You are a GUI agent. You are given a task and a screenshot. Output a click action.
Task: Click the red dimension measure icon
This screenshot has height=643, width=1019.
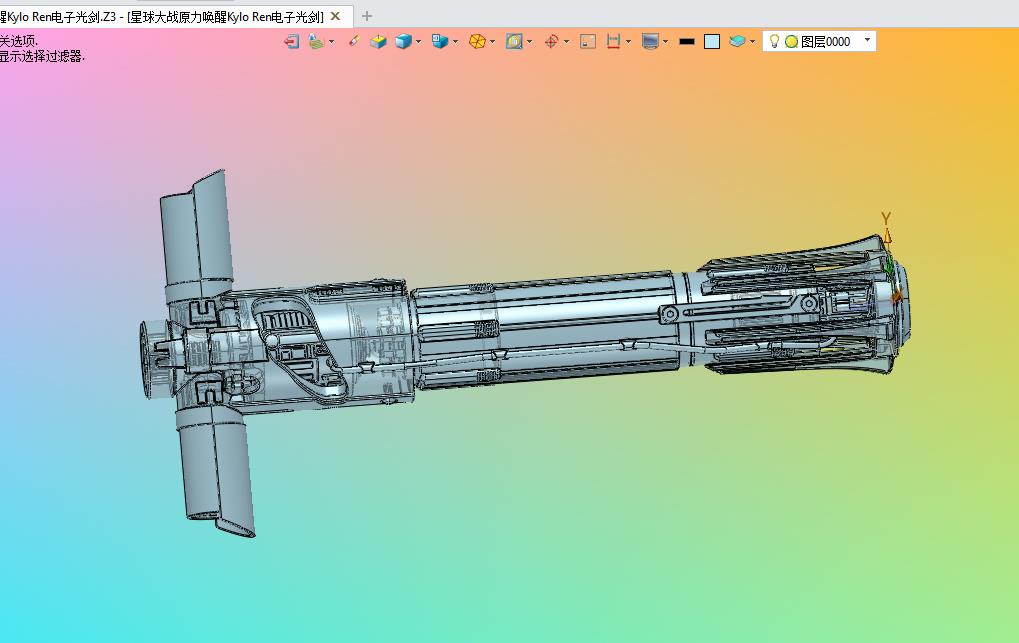click(x=613, y=42)
